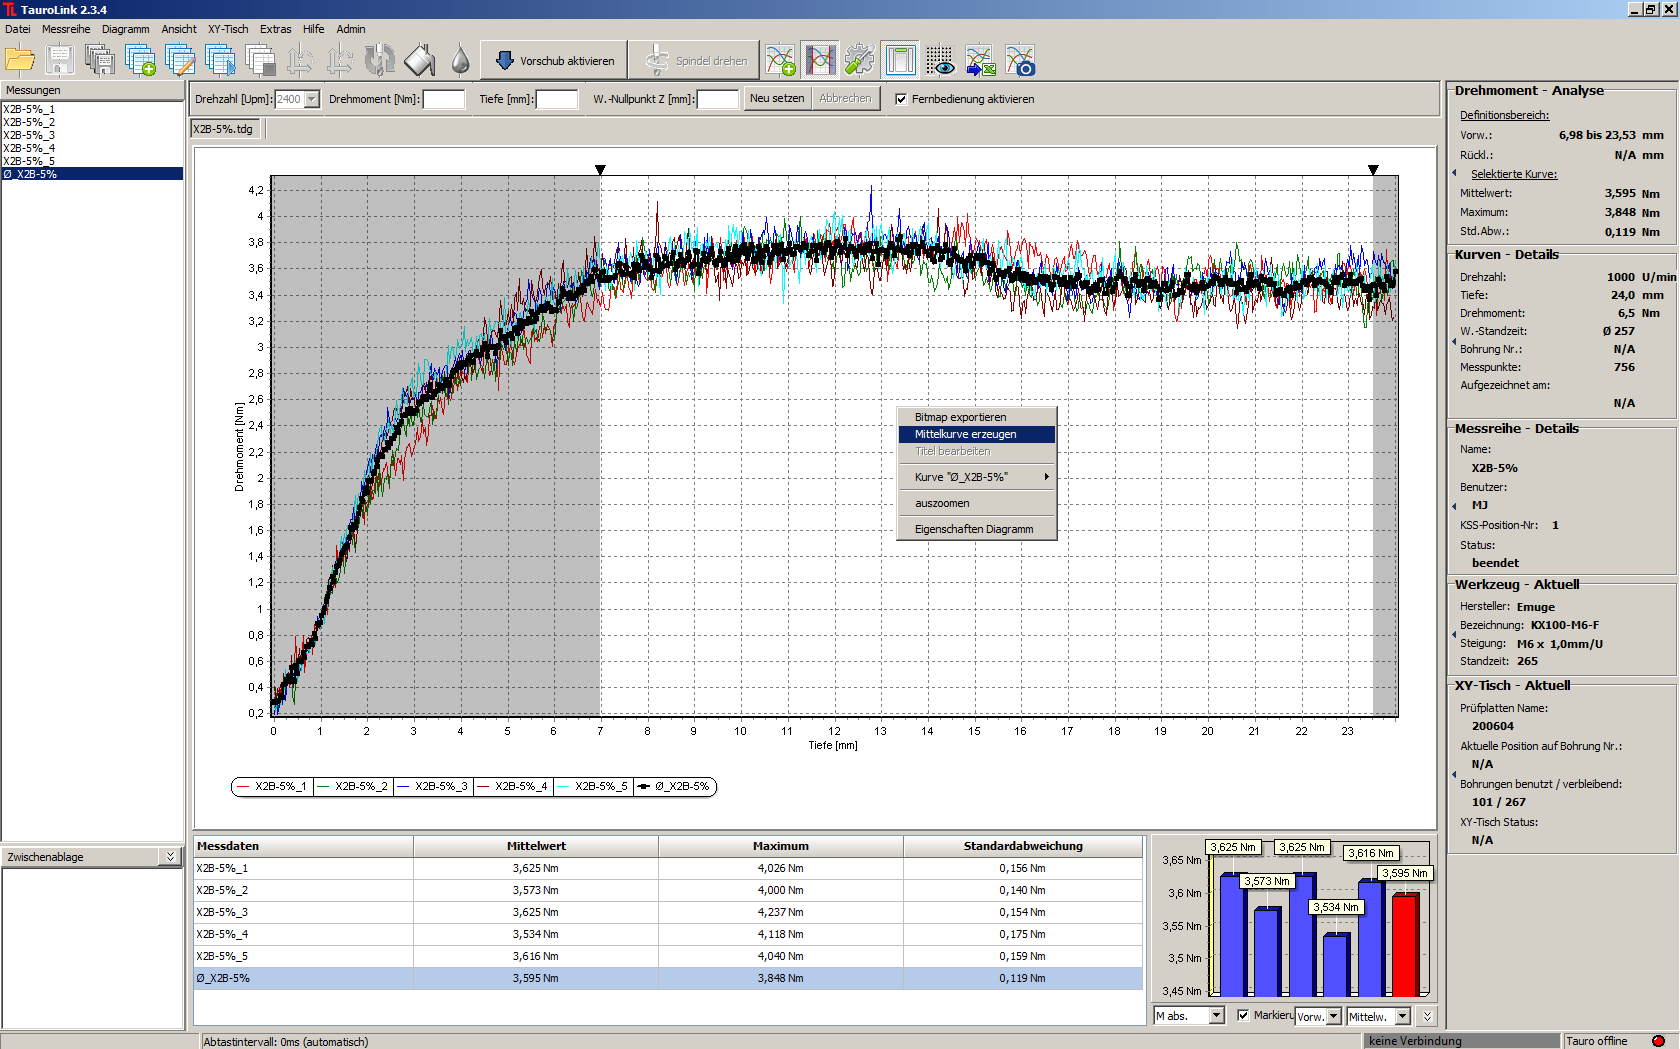This screenshot has height=1049, width=1680.
Task: Click the Abbrechen button
Action: [x=845, y=98]
